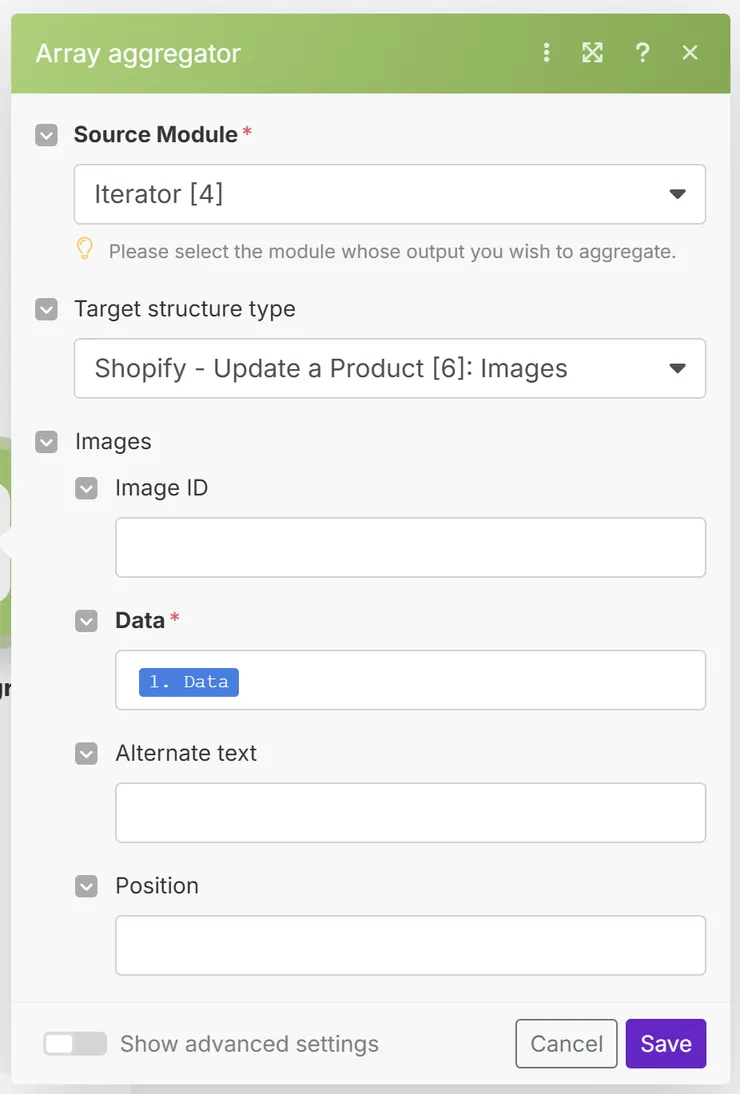This screenshot has width=740, height=1094.
Task: Open the Target structure type dropdown
Action: coord(390,368)
